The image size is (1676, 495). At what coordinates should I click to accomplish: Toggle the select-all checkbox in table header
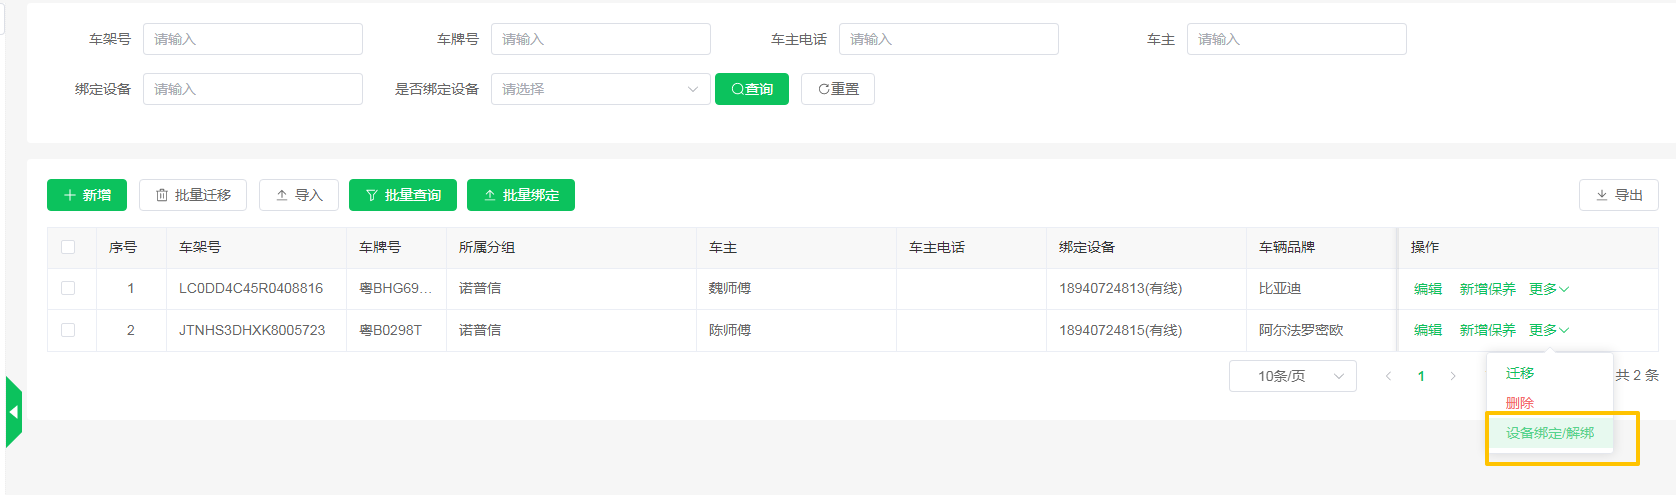[68, 247]
